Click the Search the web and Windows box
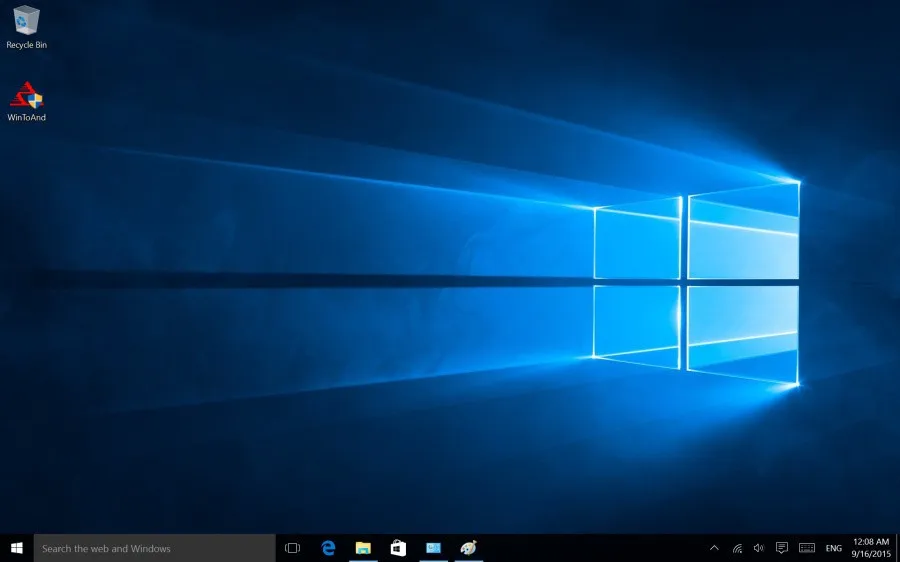 (154, 548)
